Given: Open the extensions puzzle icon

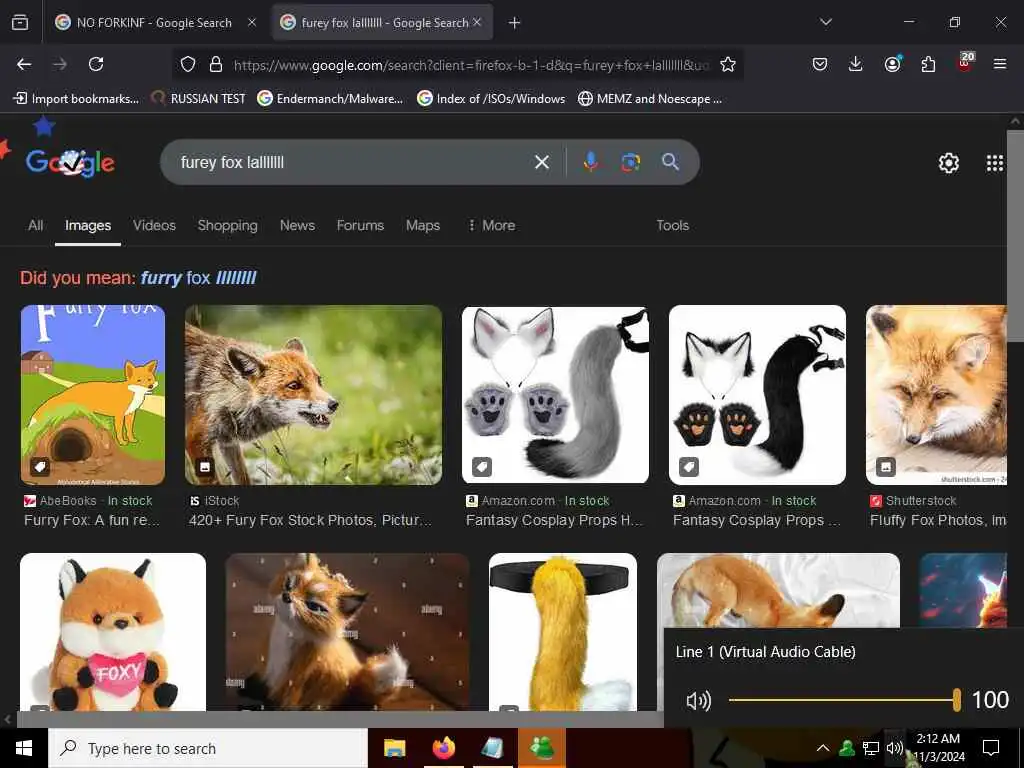Looking at the screenshot, I should (928, 64).
